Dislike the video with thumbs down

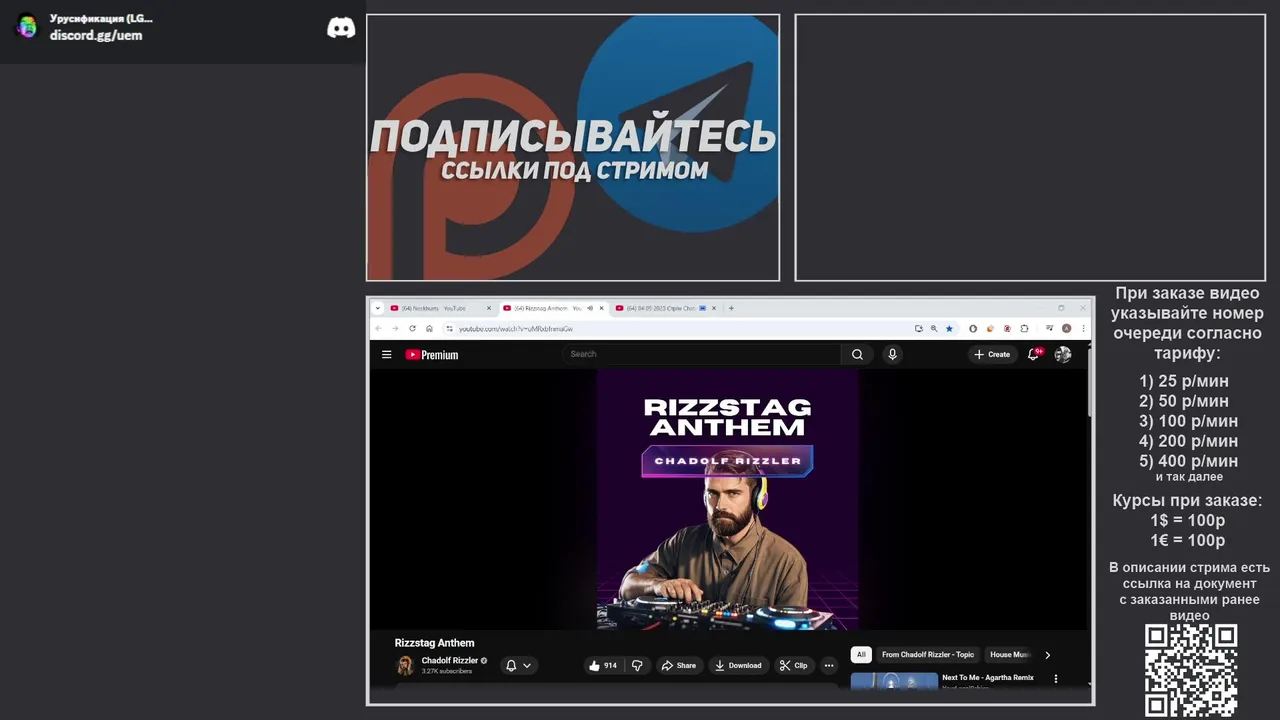pos(637,665)
